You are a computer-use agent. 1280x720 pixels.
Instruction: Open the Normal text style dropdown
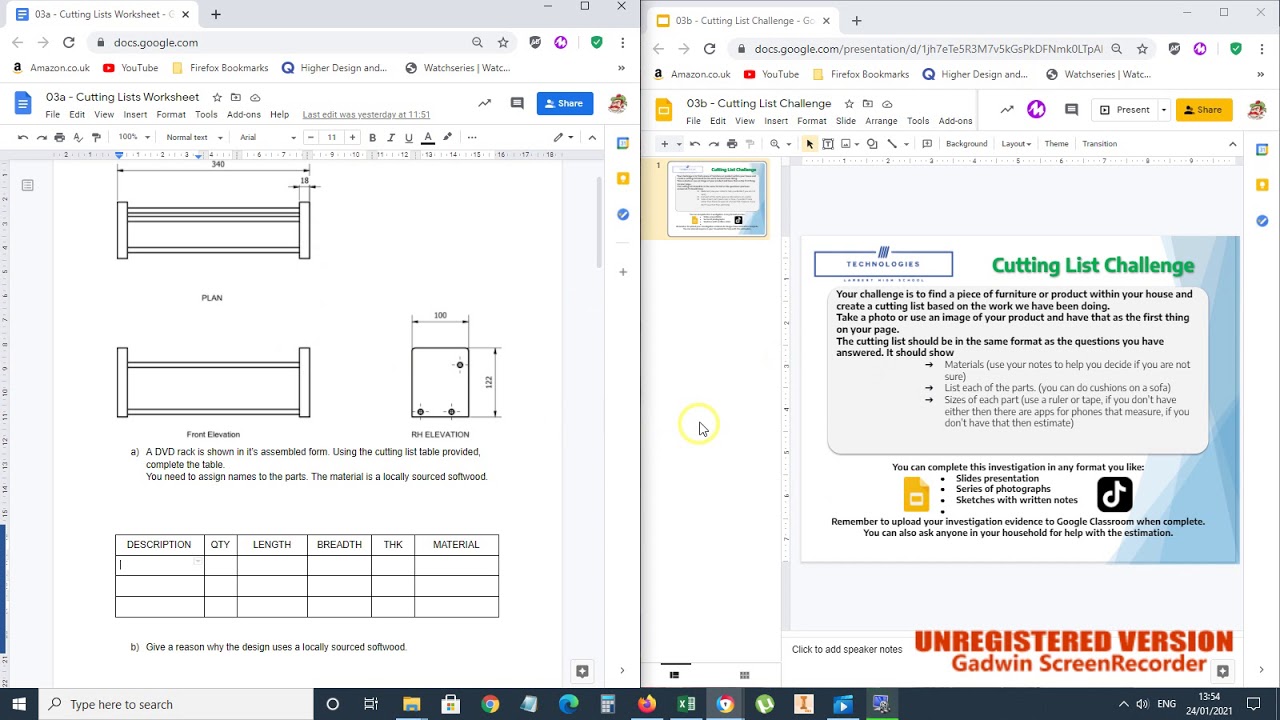[194, 137]
